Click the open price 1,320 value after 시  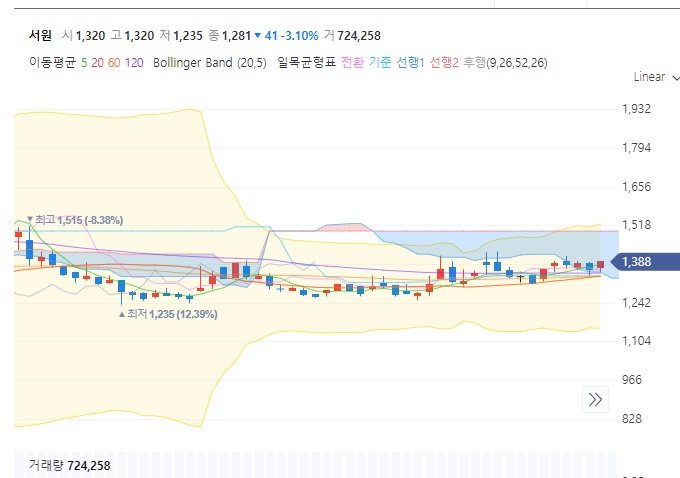click(90, 36)
